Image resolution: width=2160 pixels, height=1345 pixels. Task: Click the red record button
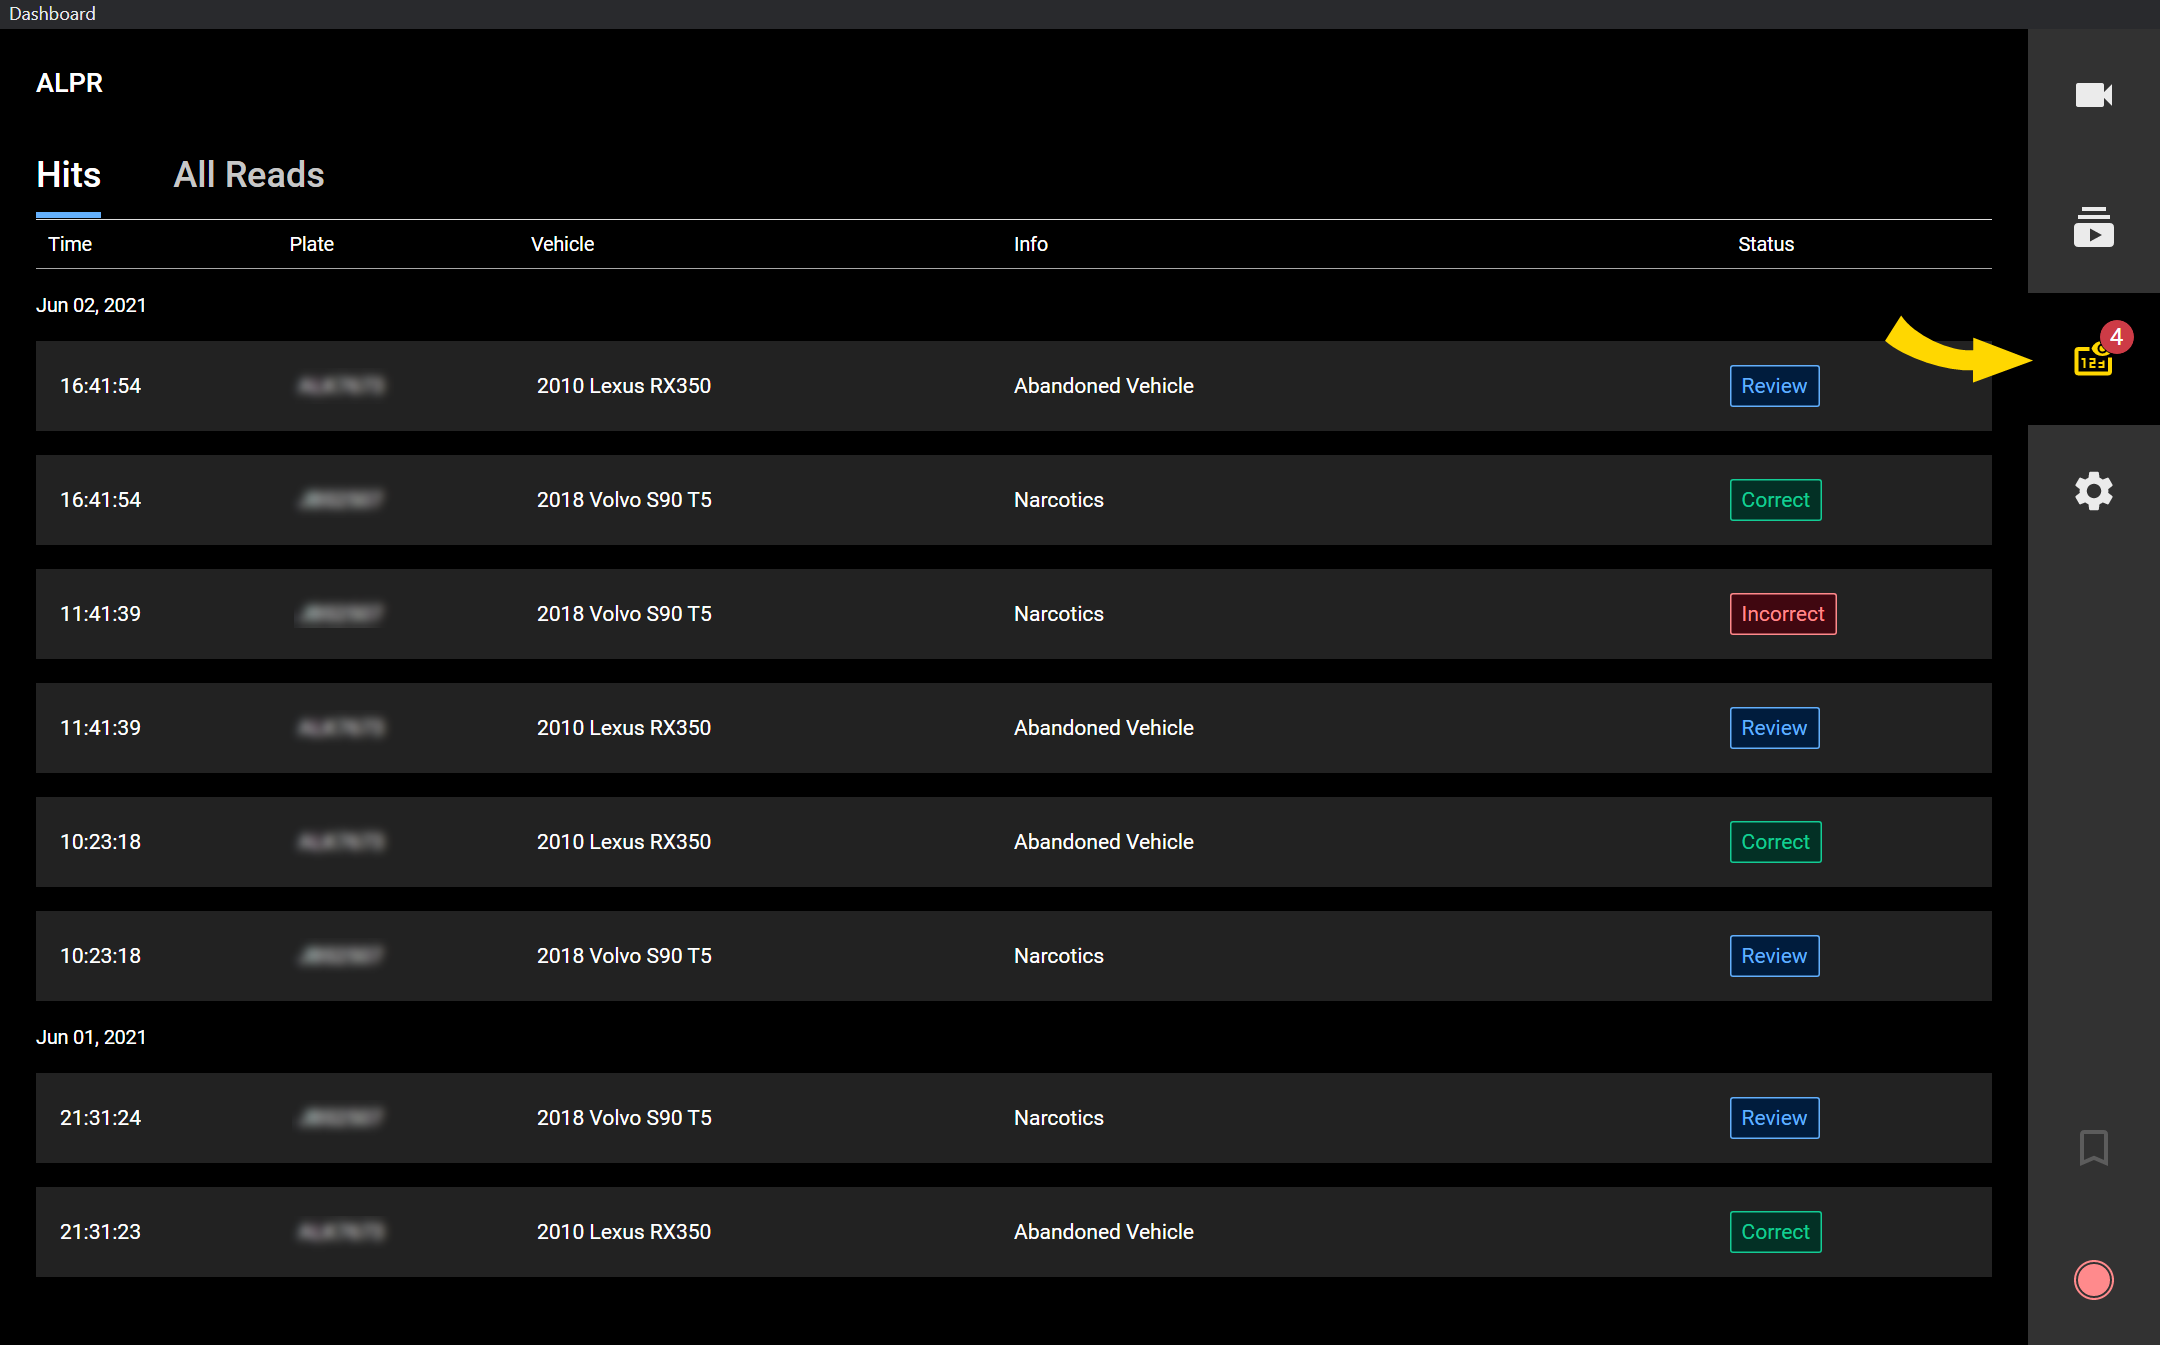(2092, 1279)
